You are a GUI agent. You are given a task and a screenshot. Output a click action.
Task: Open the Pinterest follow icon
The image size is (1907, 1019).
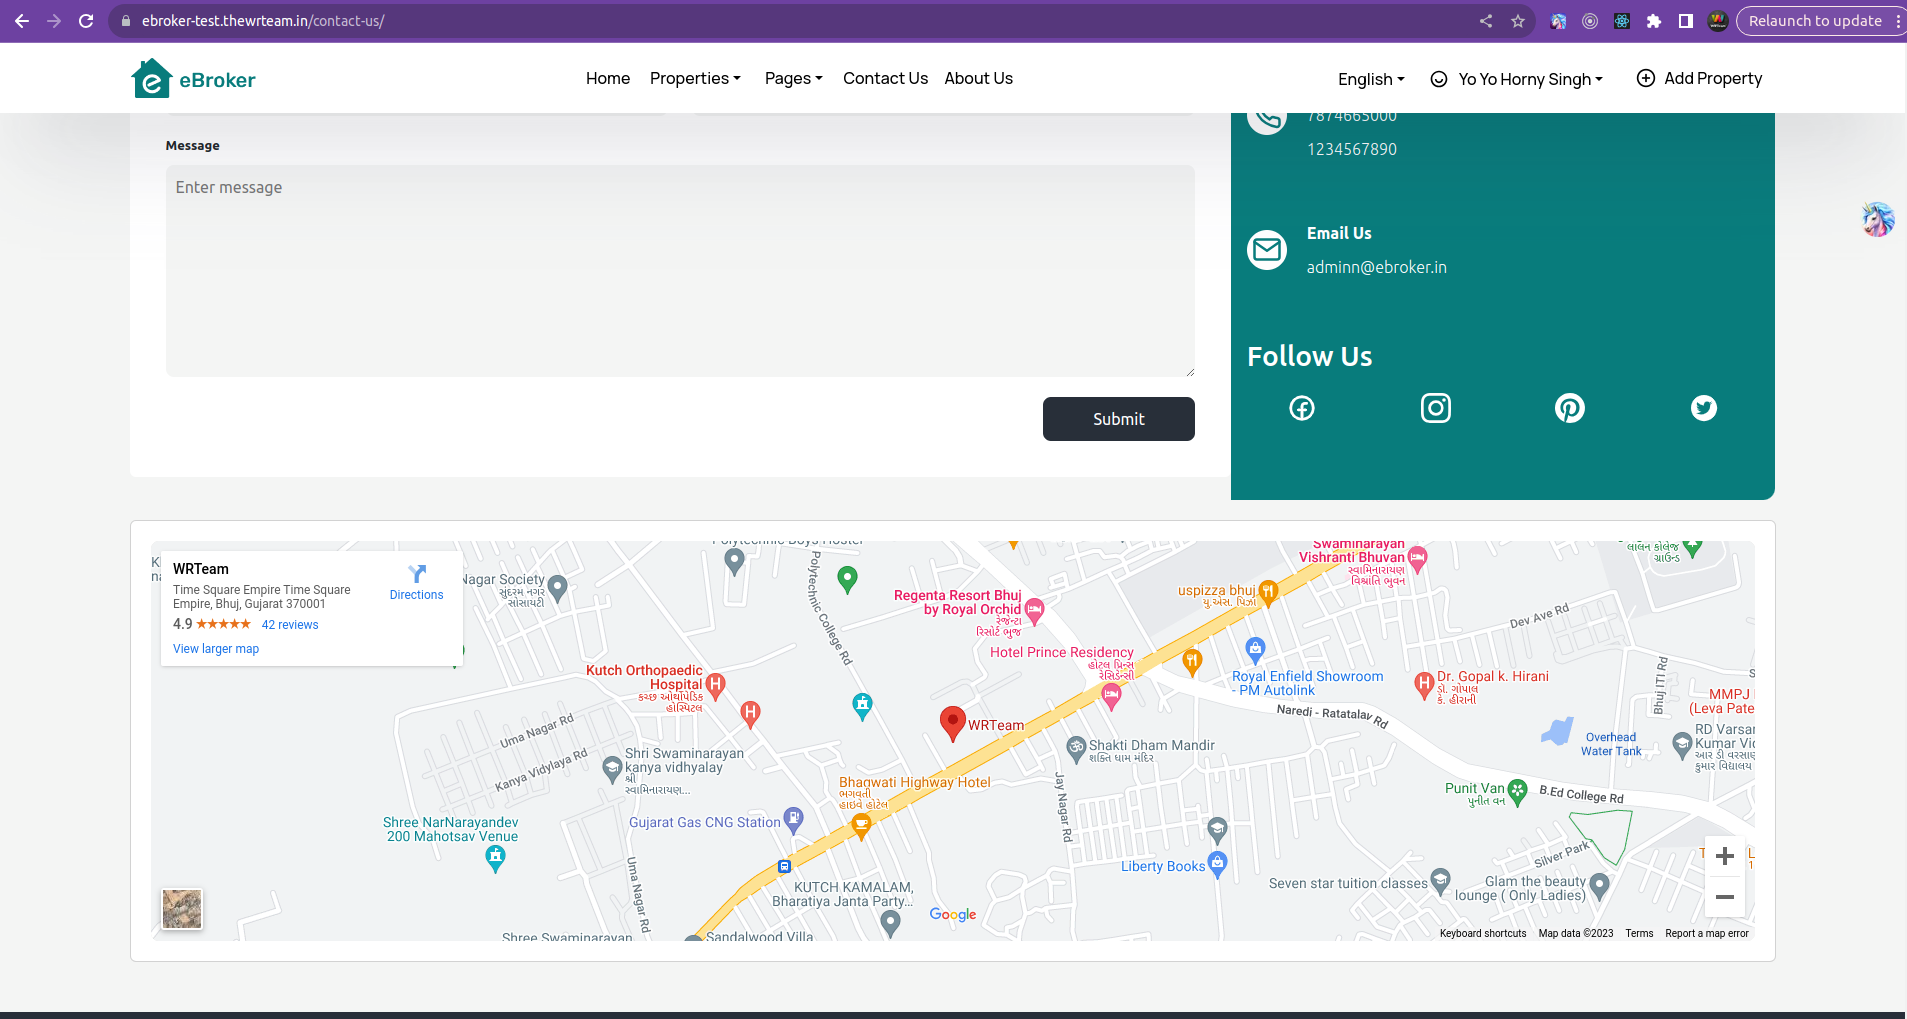tap(1569, 408)
